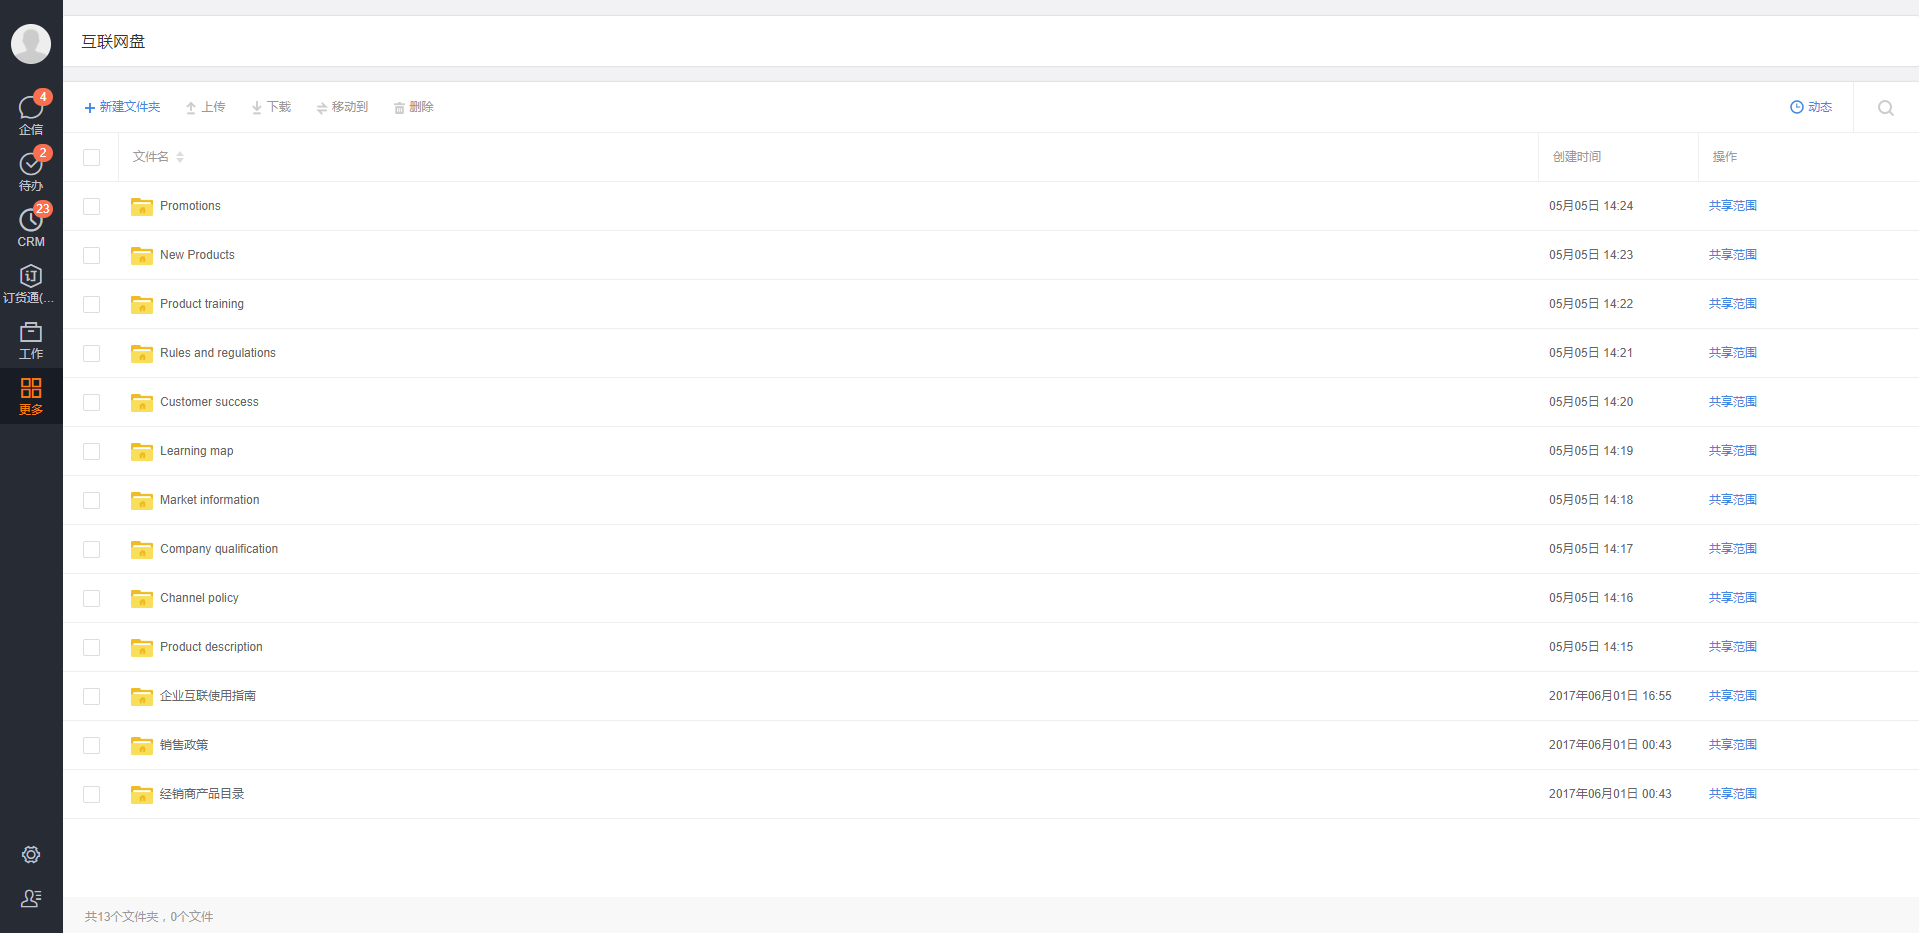Click the user avatar at top left
The height and width of the screenshot is (933, 1919).
click(x=31, y=44)
